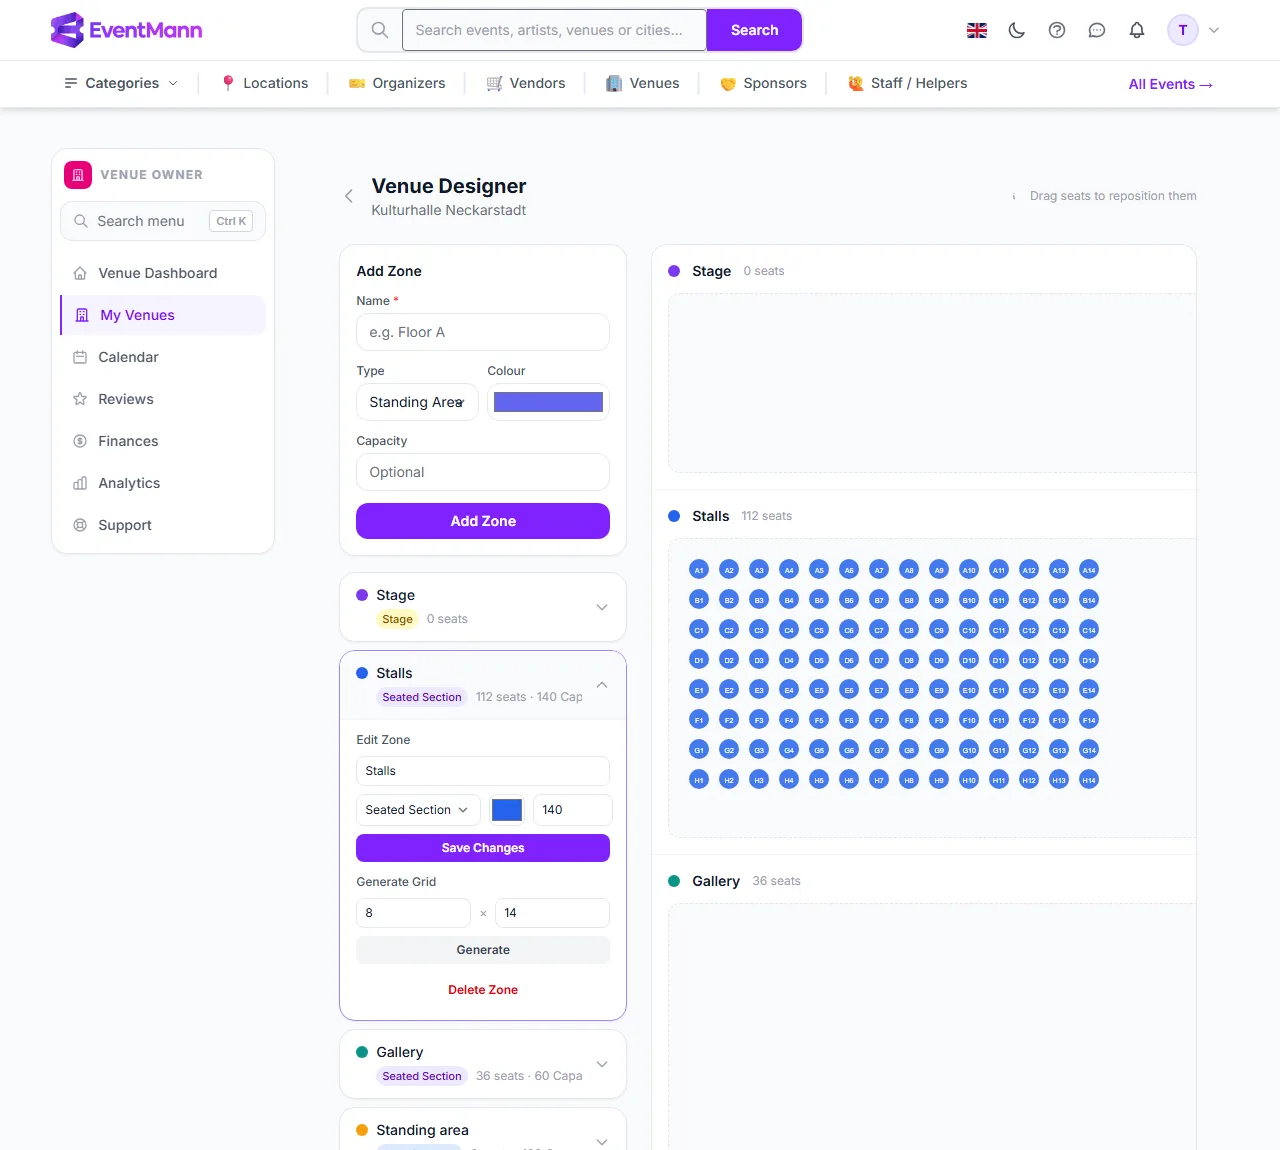
Task: Expand the Gallery zone card
Action: 602,1064
